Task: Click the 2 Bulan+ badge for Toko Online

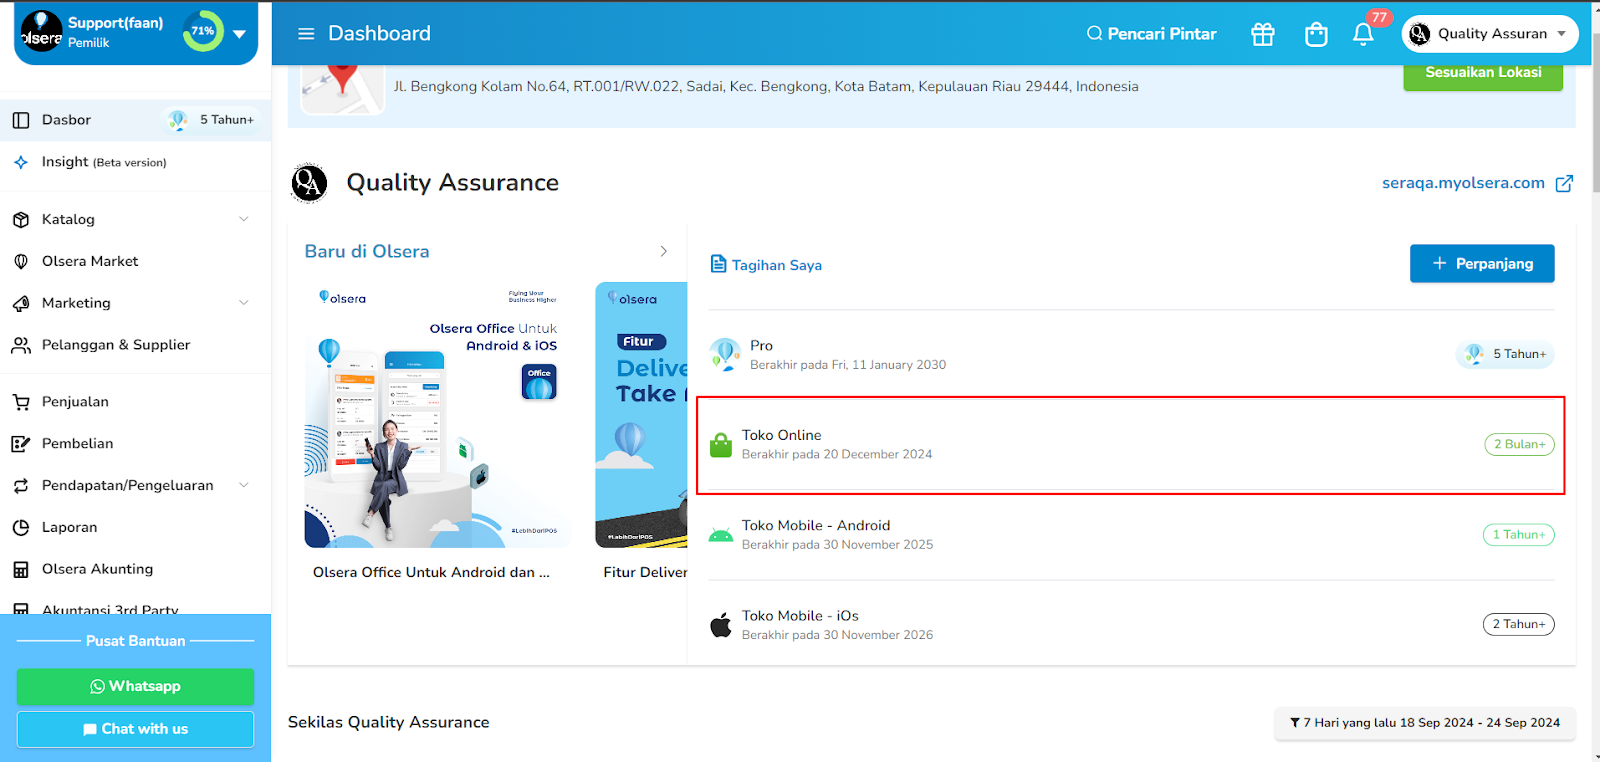Action: pos(1519,445)
